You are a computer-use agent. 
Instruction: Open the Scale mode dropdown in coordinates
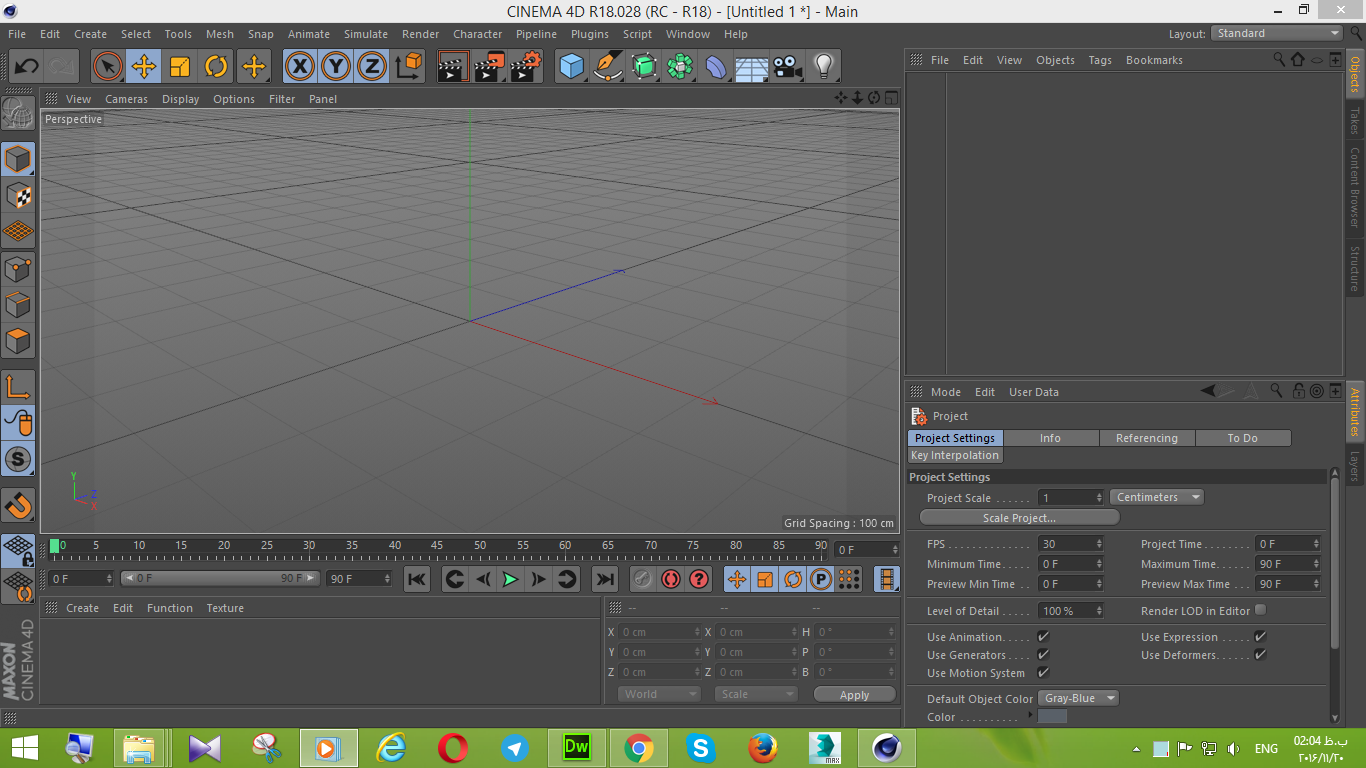[x=756, y=694]
